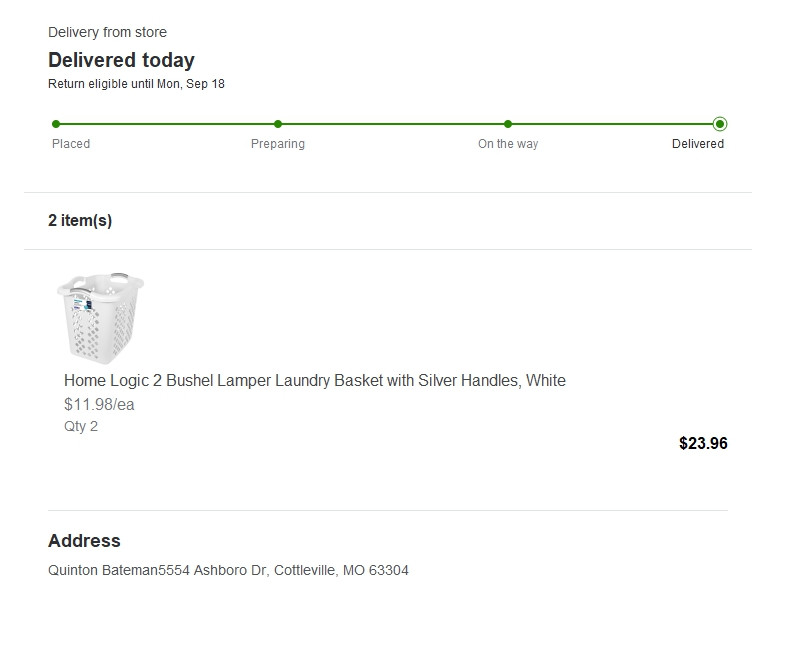
Task: Click the Placed step dot on tracker
Action: coord(56,124)
